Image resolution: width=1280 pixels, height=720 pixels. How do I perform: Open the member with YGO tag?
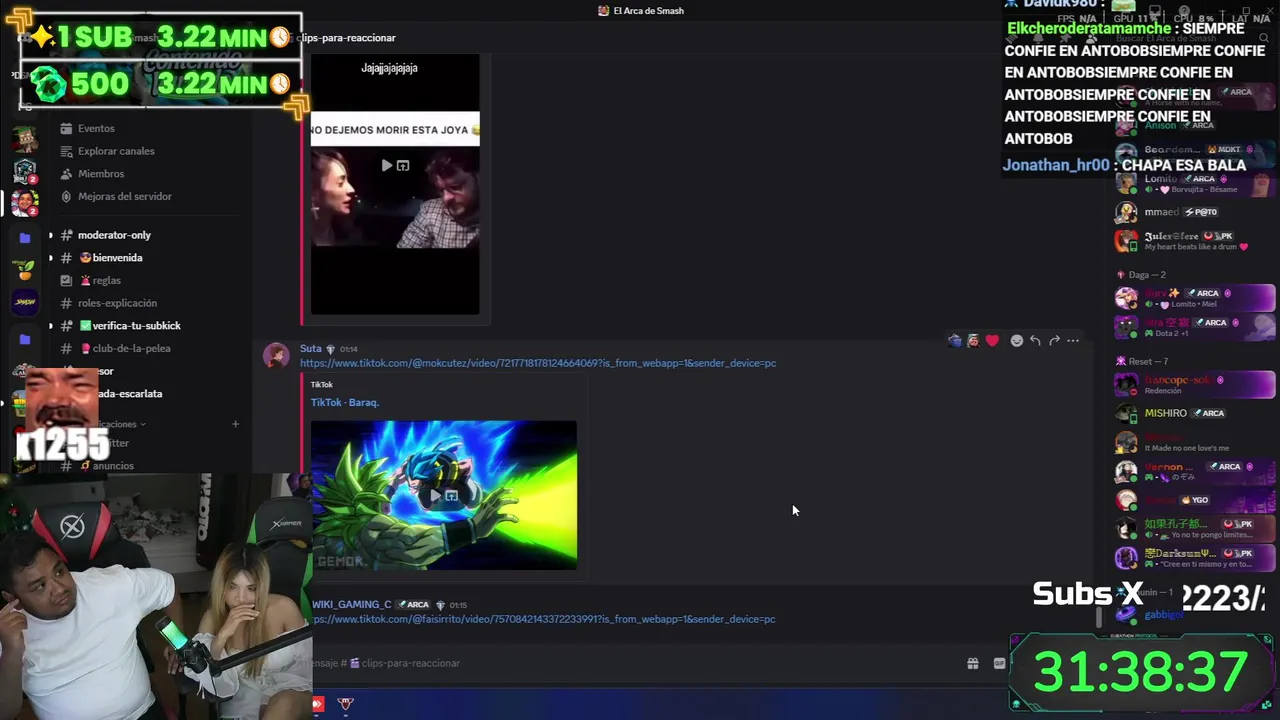pyautogui.click(x=1195, y=499)
